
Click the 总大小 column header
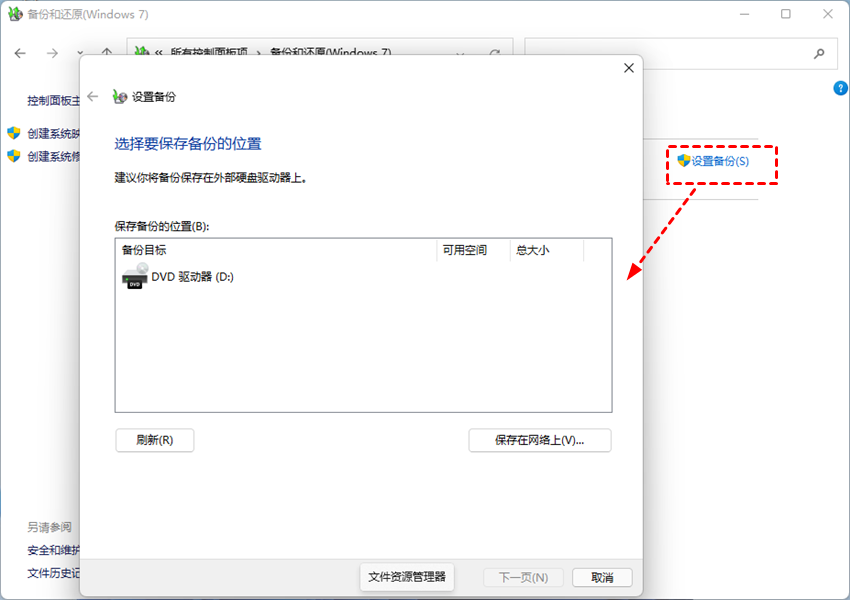(545, 250)
